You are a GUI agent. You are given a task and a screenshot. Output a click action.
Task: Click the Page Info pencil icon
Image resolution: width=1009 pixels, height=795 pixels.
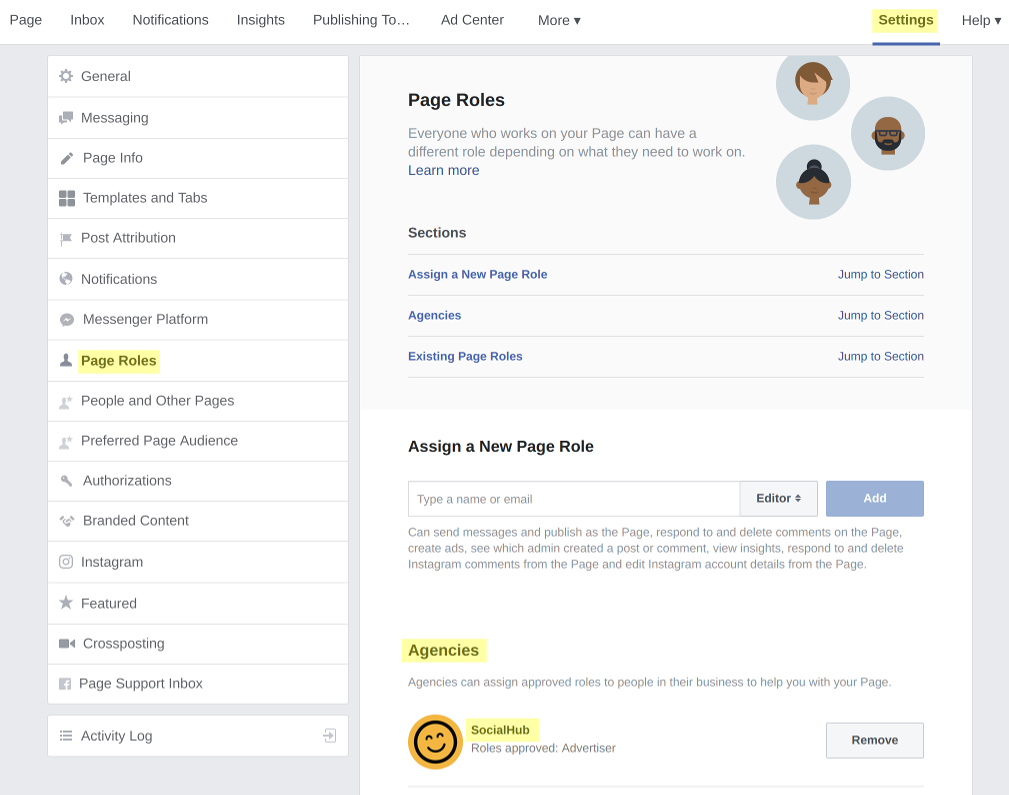point(67,158)
